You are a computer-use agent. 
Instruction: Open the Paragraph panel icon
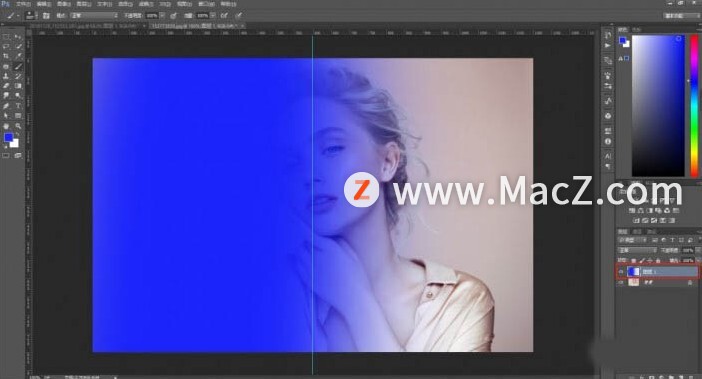click(608, 166)
